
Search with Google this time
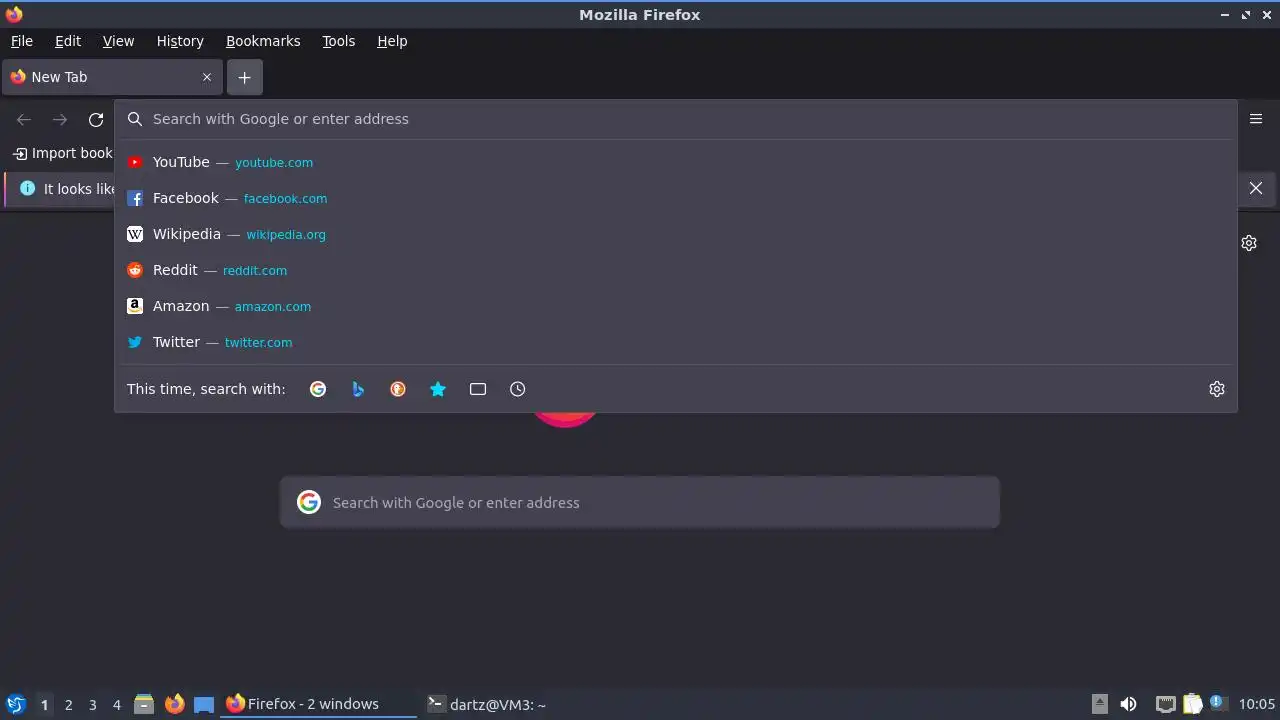pos(318,389)
